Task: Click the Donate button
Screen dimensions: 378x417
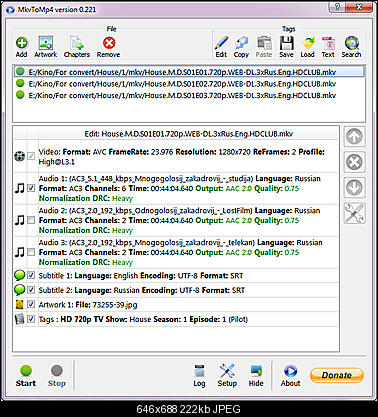Action: tap(336, 375)
